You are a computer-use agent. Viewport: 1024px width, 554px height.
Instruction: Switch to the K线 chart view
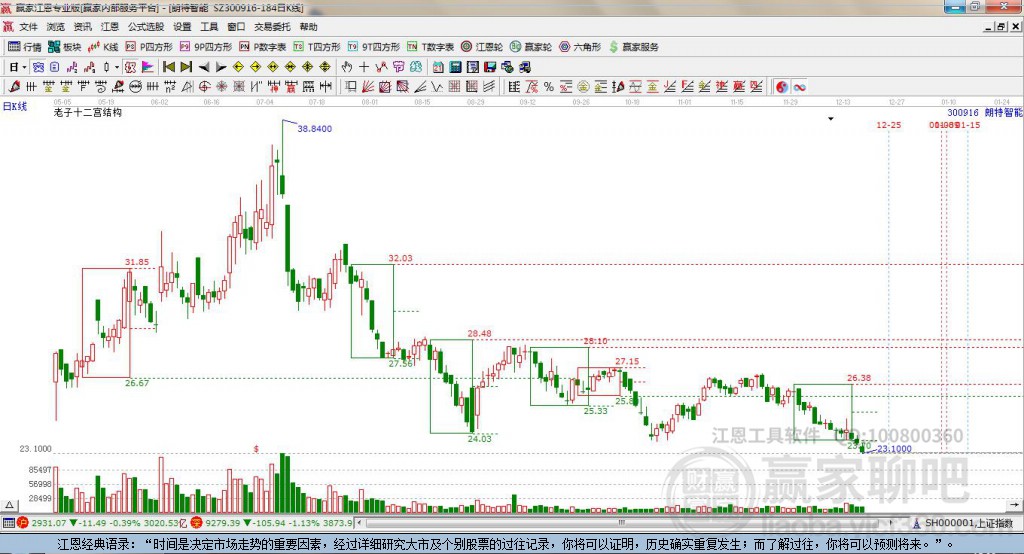click(x=103, y=47)
